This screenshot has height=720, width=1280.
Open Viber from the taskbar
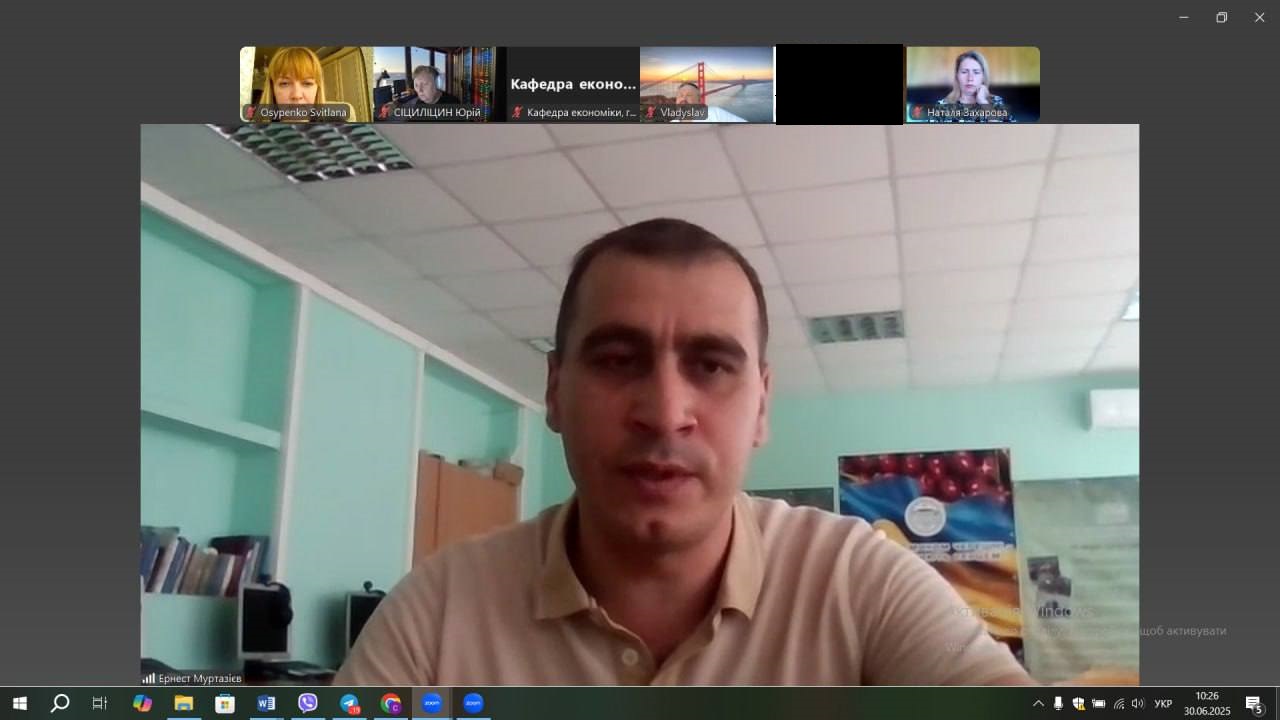308,703
